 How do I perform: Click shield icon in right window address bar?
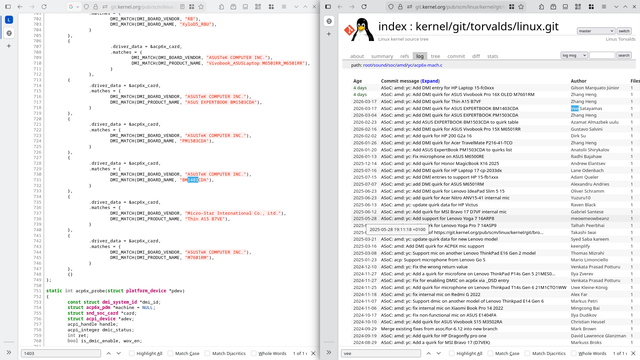(x=391, y=7)
